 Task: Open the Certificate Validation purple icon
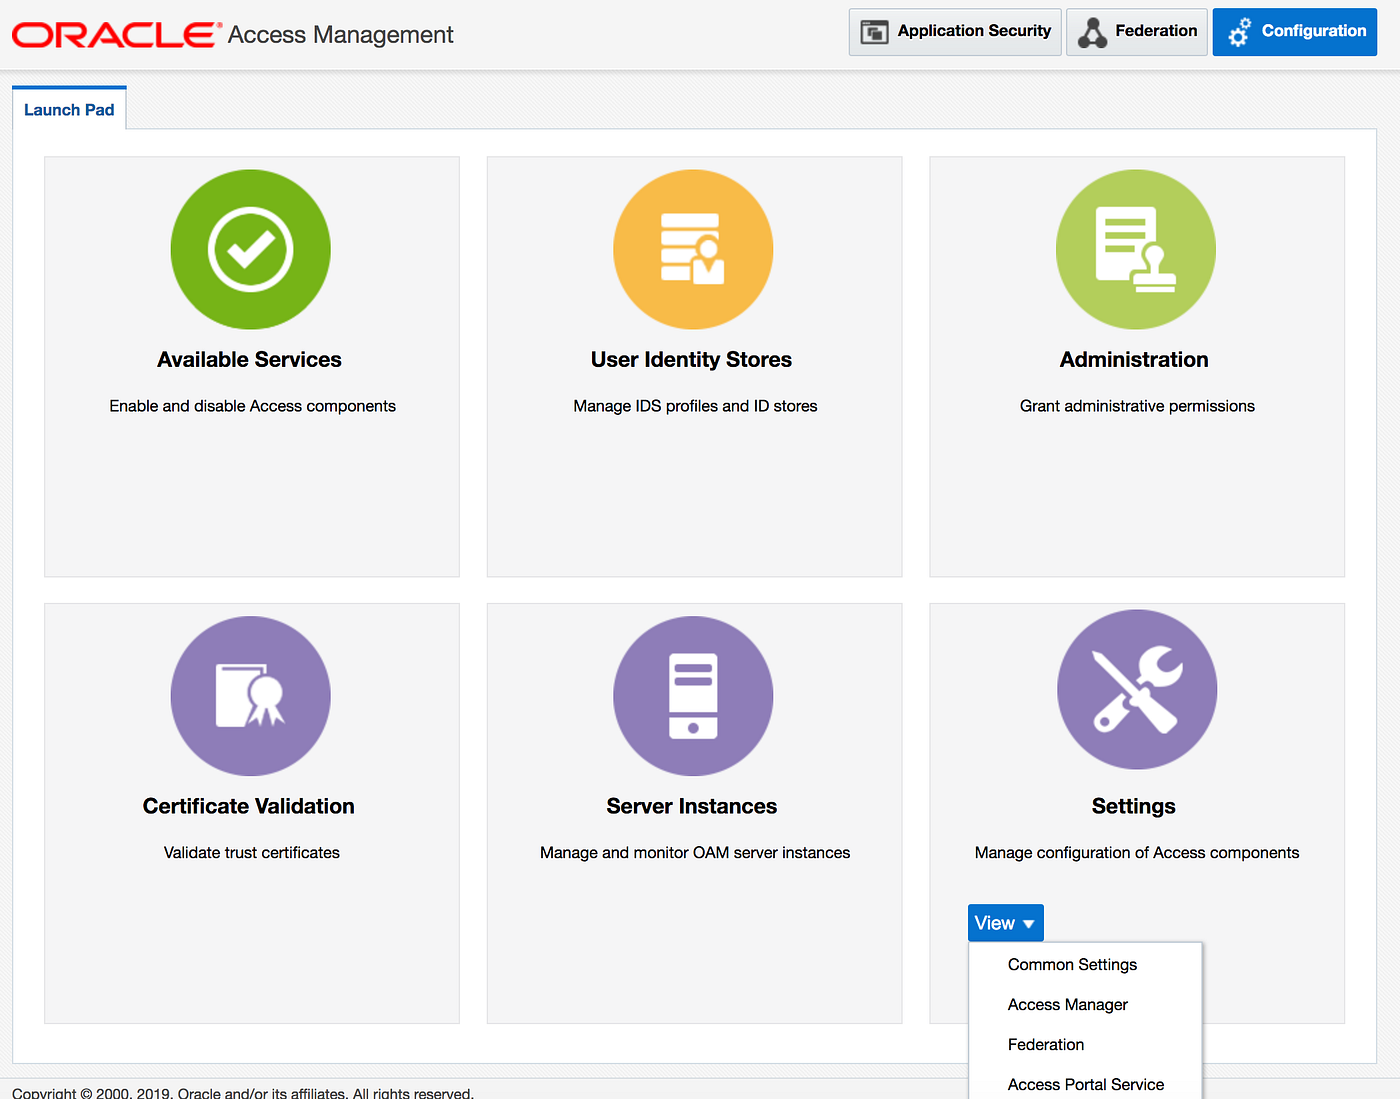[250, 696]
